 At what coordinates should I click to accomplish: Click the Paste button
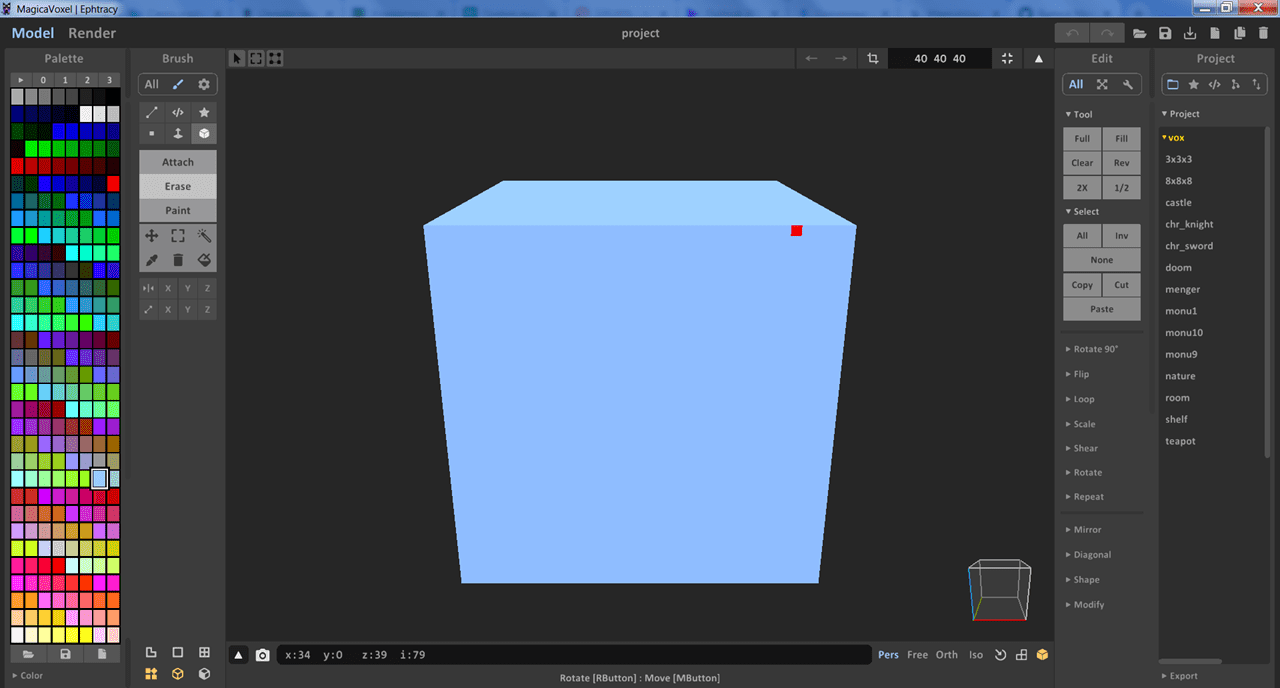pyautogui.click(x=1102, y=309)
